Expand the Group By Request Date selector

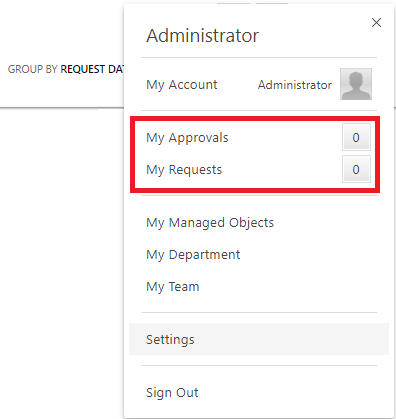tap(92, 69)
